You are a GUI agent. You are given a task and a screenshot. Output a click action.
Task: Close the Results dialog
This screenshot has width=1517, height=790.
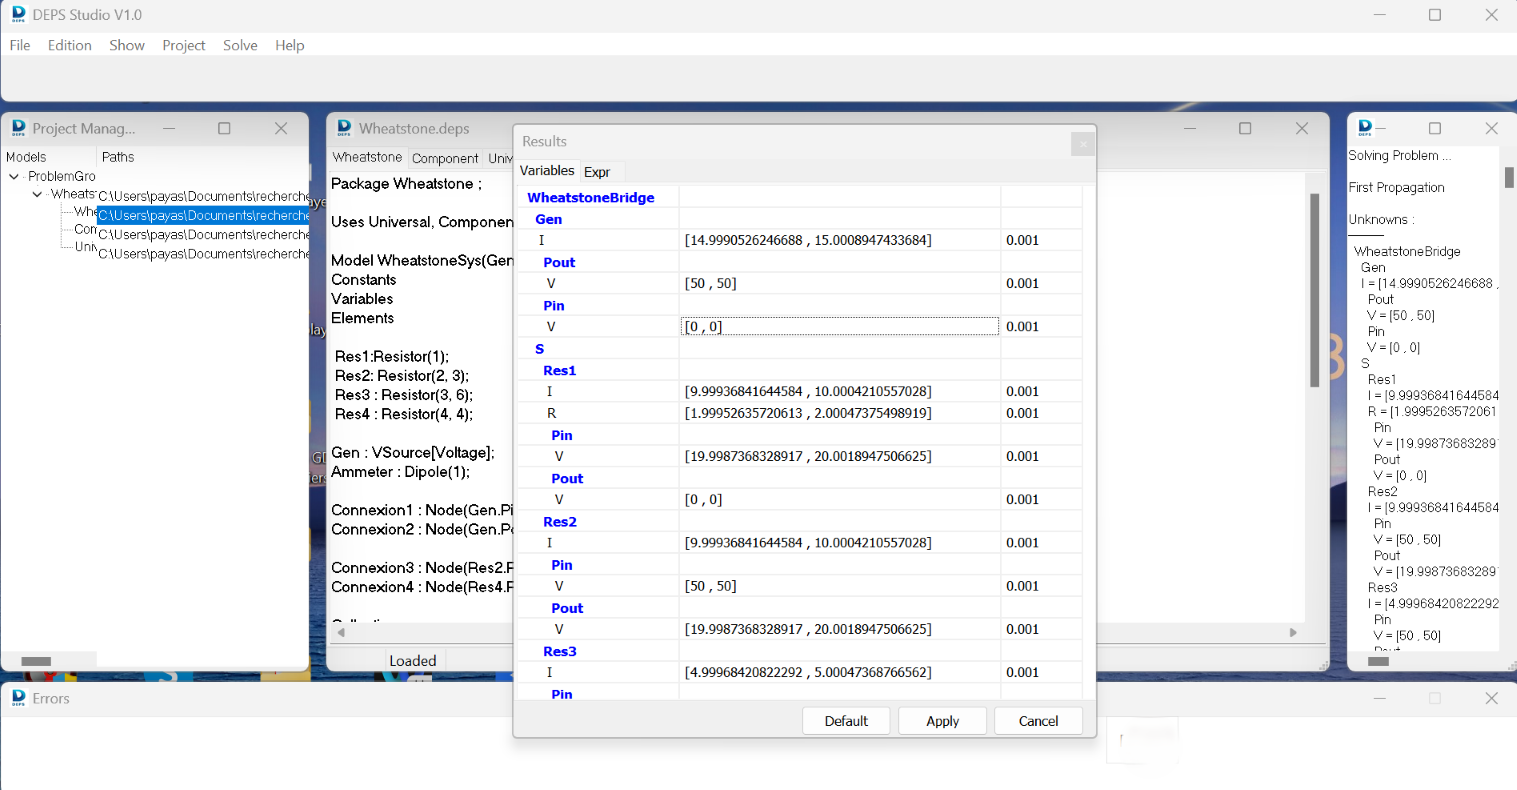click(1082, 144)
